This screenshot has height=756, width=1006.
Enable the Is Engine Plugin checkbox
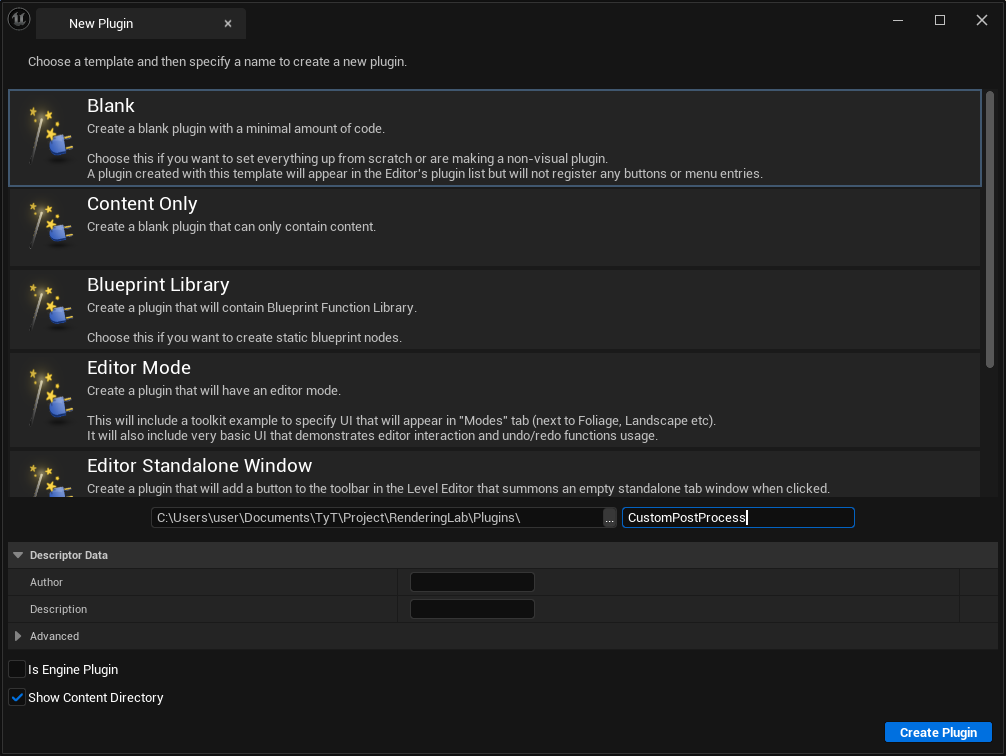[17, 669]
